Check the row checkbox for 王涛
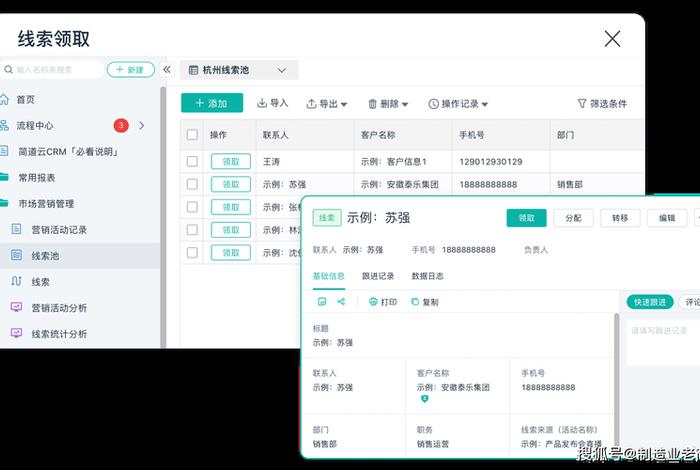700x470 pixels. (x=192, y=162)
